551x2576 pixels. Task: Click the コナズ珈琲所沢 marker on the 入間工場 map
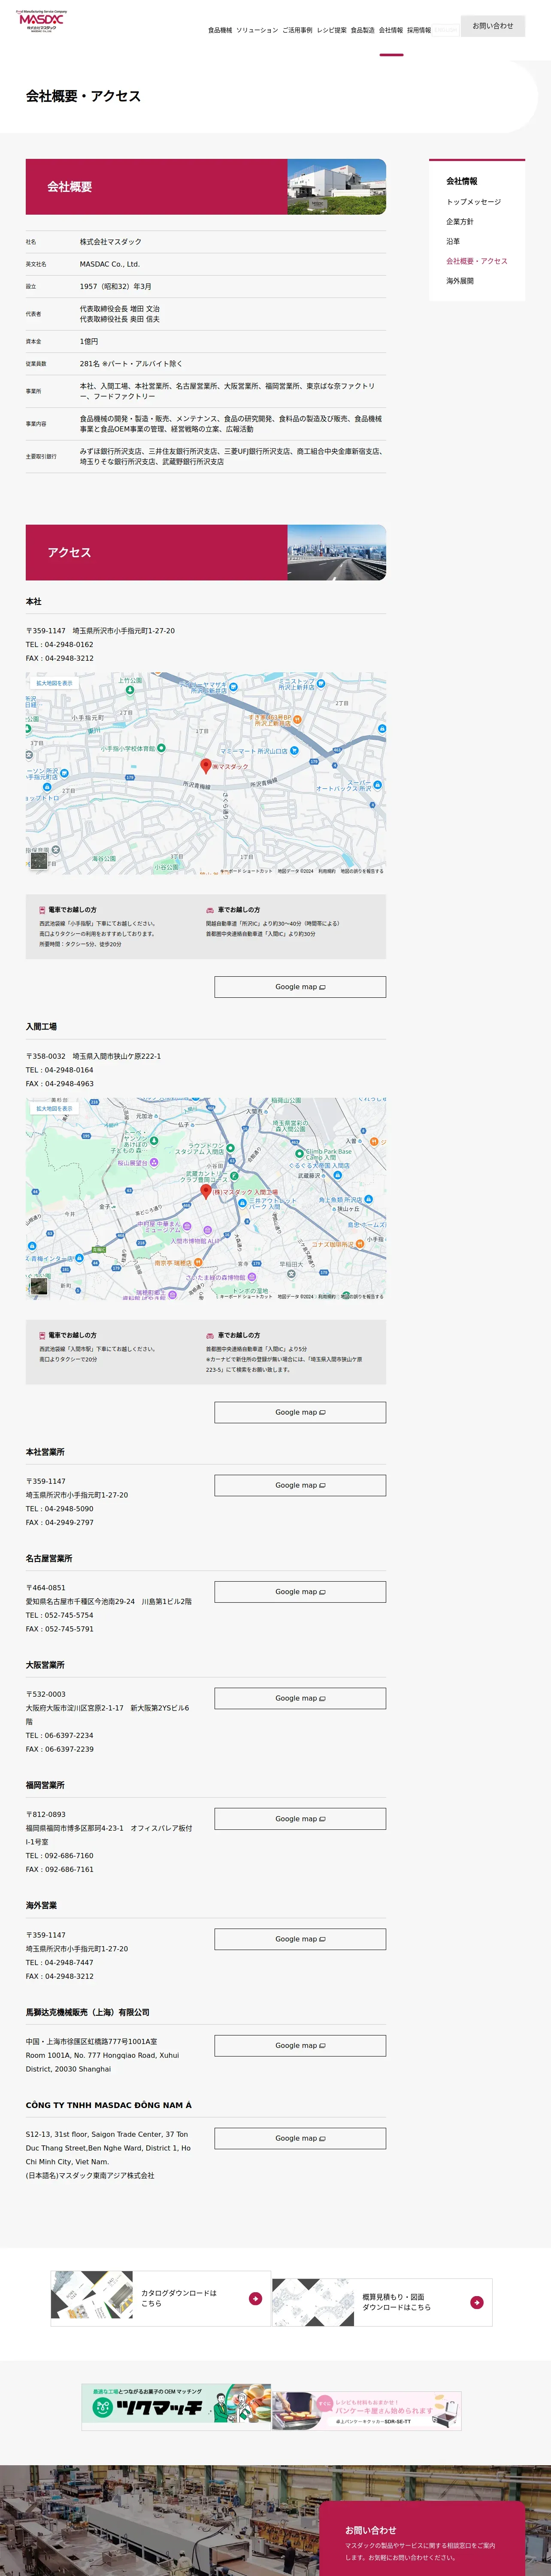pyautogui.click(x=361, y=1245)
